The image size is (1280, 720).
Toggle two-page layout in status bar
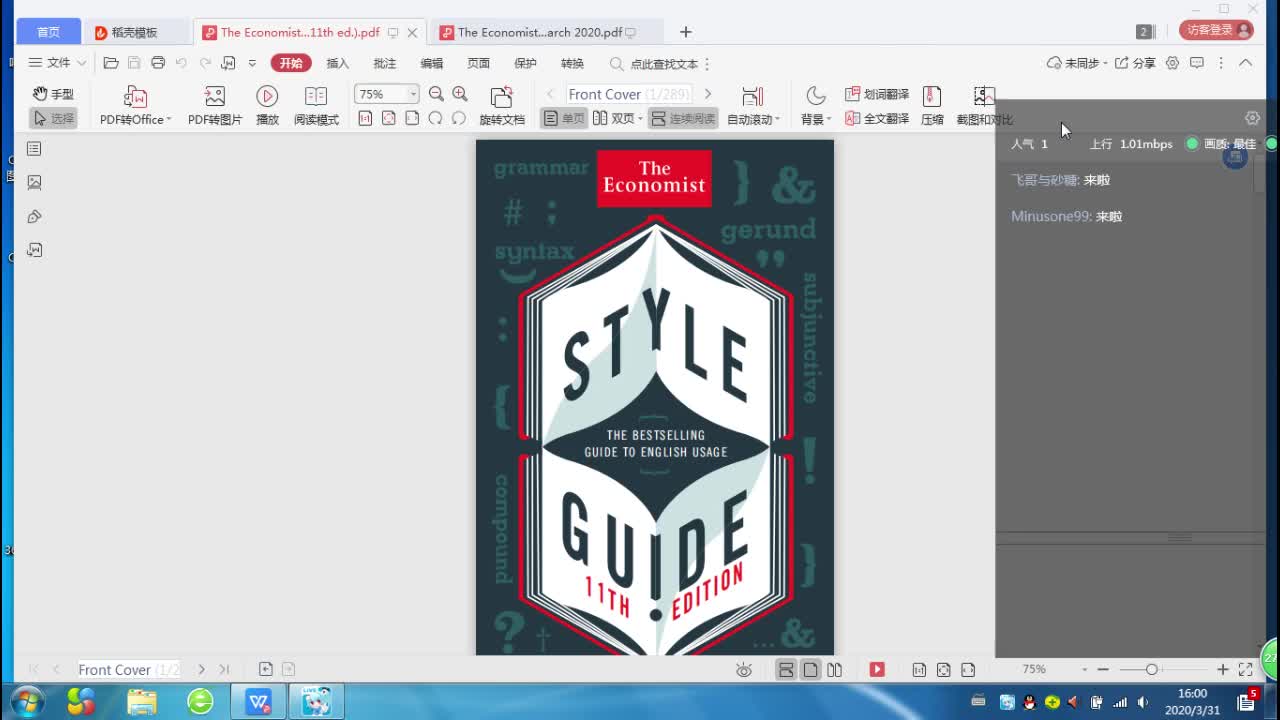pos(835,670)
